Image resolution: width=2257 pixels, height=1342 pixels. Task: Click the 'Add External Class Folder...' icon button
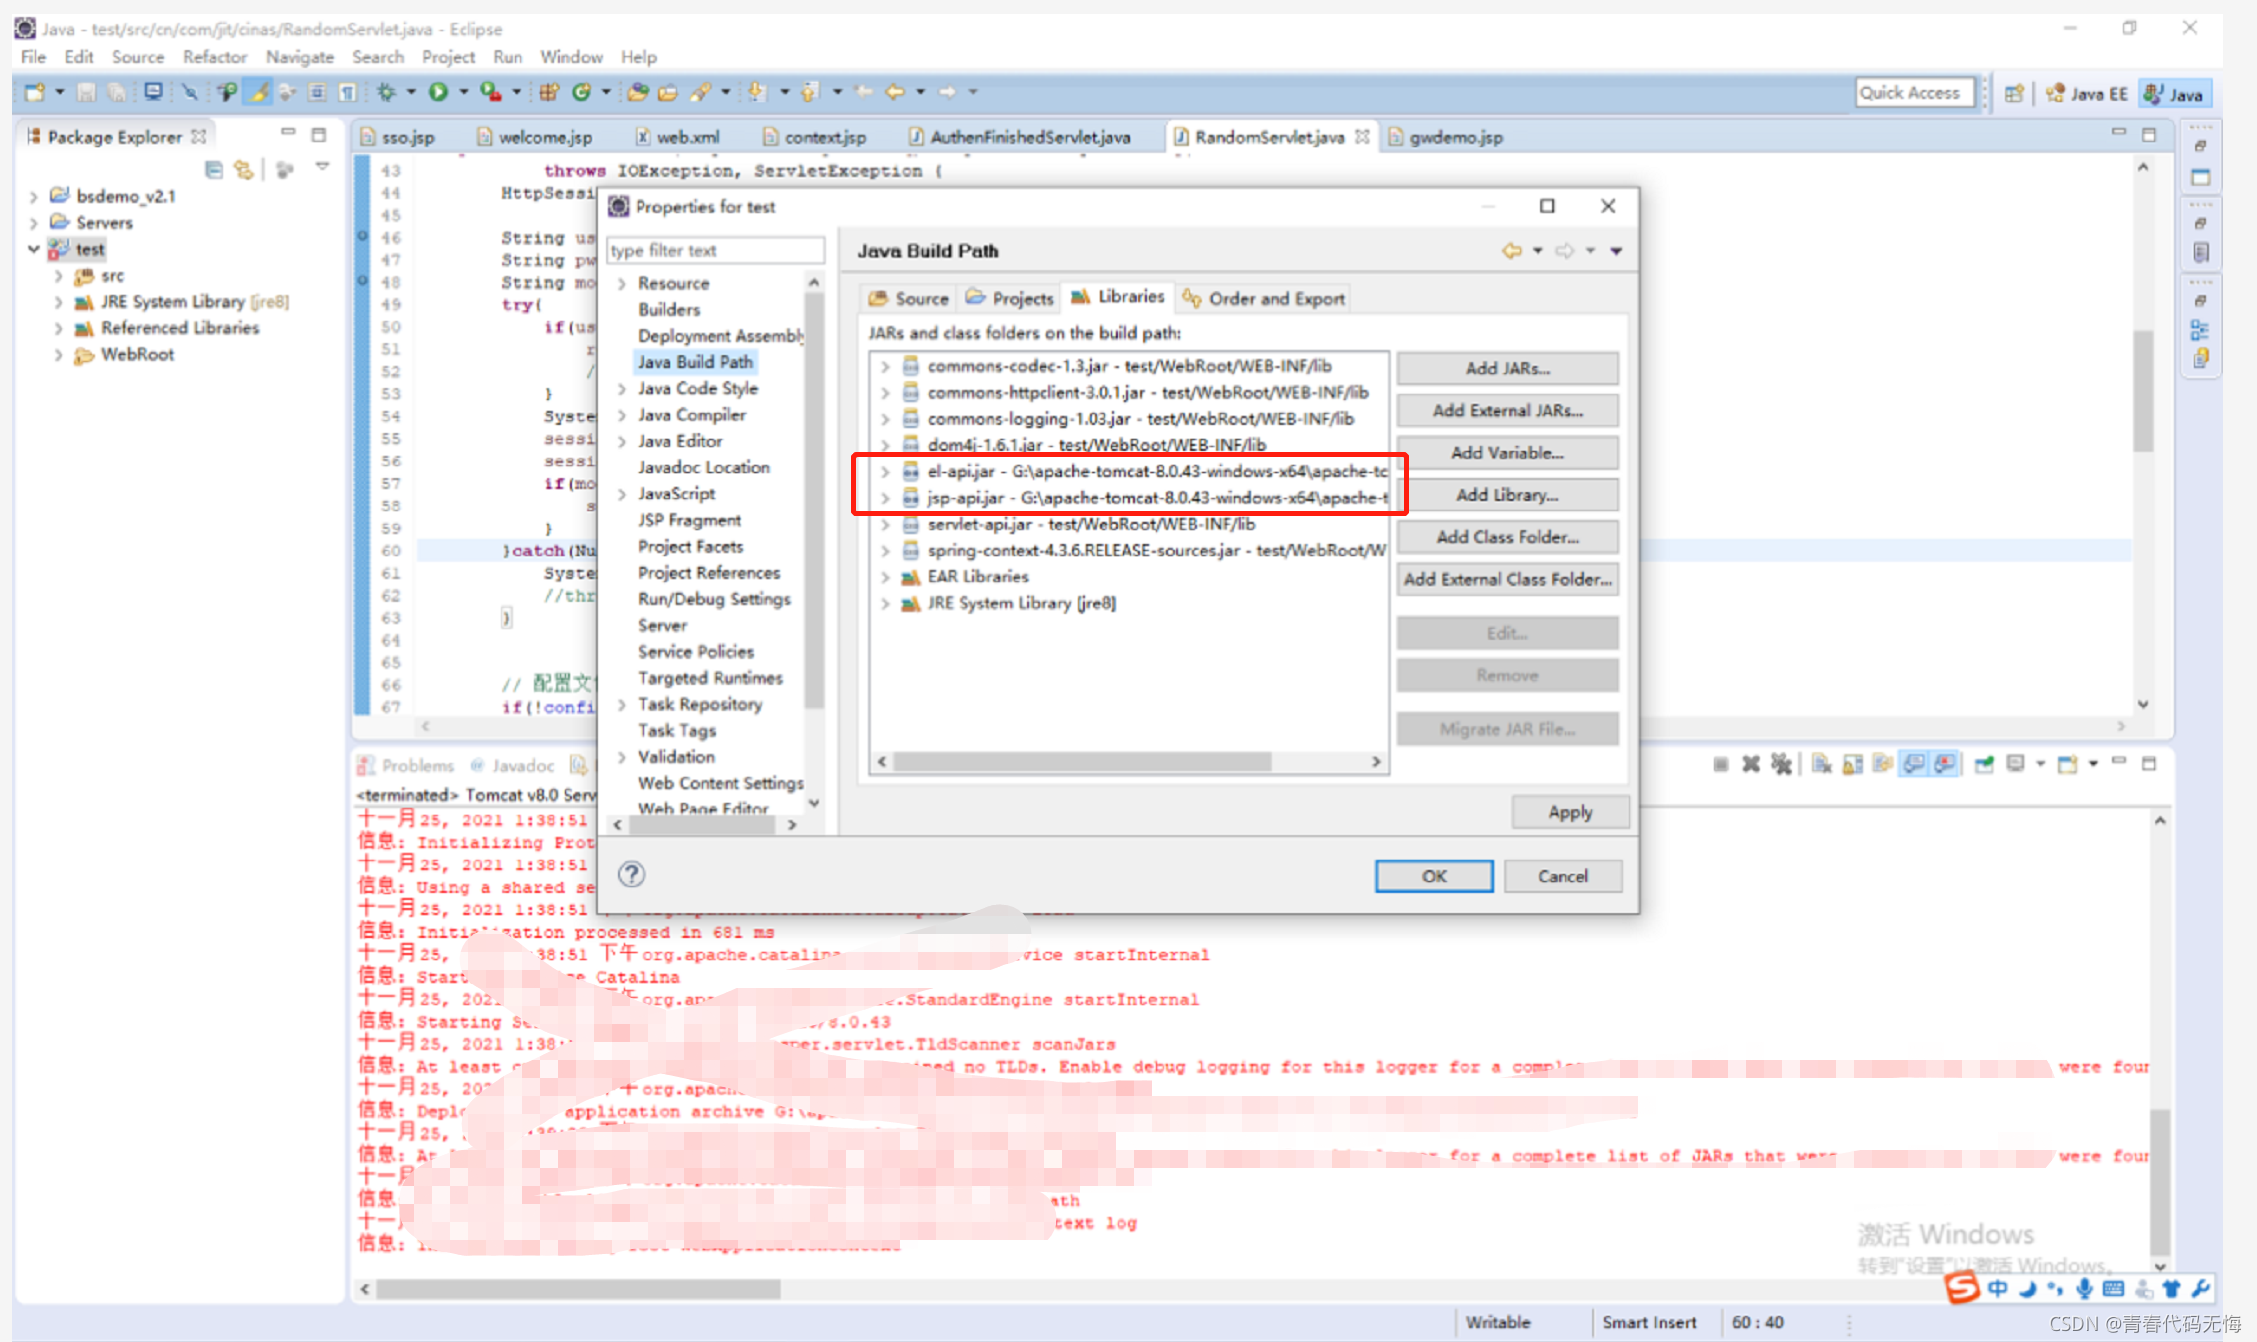click(1506, 578)
